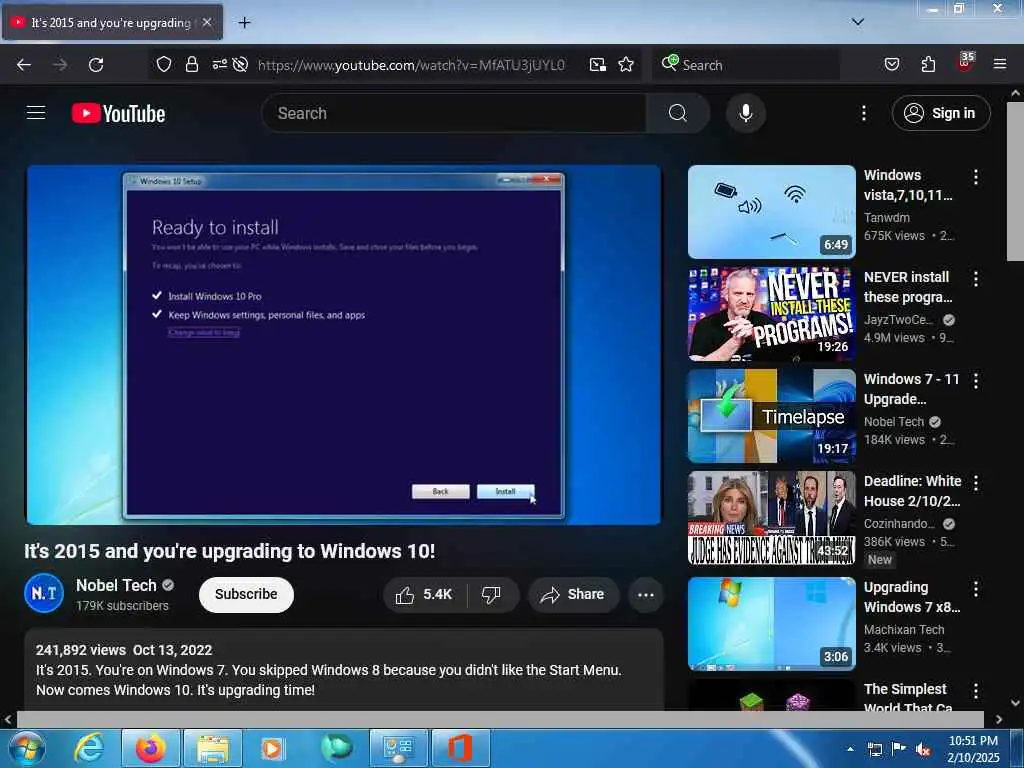Viewport: 1024px width, 768px height.
Task: Open the Microsoft Office taskbar icon
Action: tap(460, 748)
